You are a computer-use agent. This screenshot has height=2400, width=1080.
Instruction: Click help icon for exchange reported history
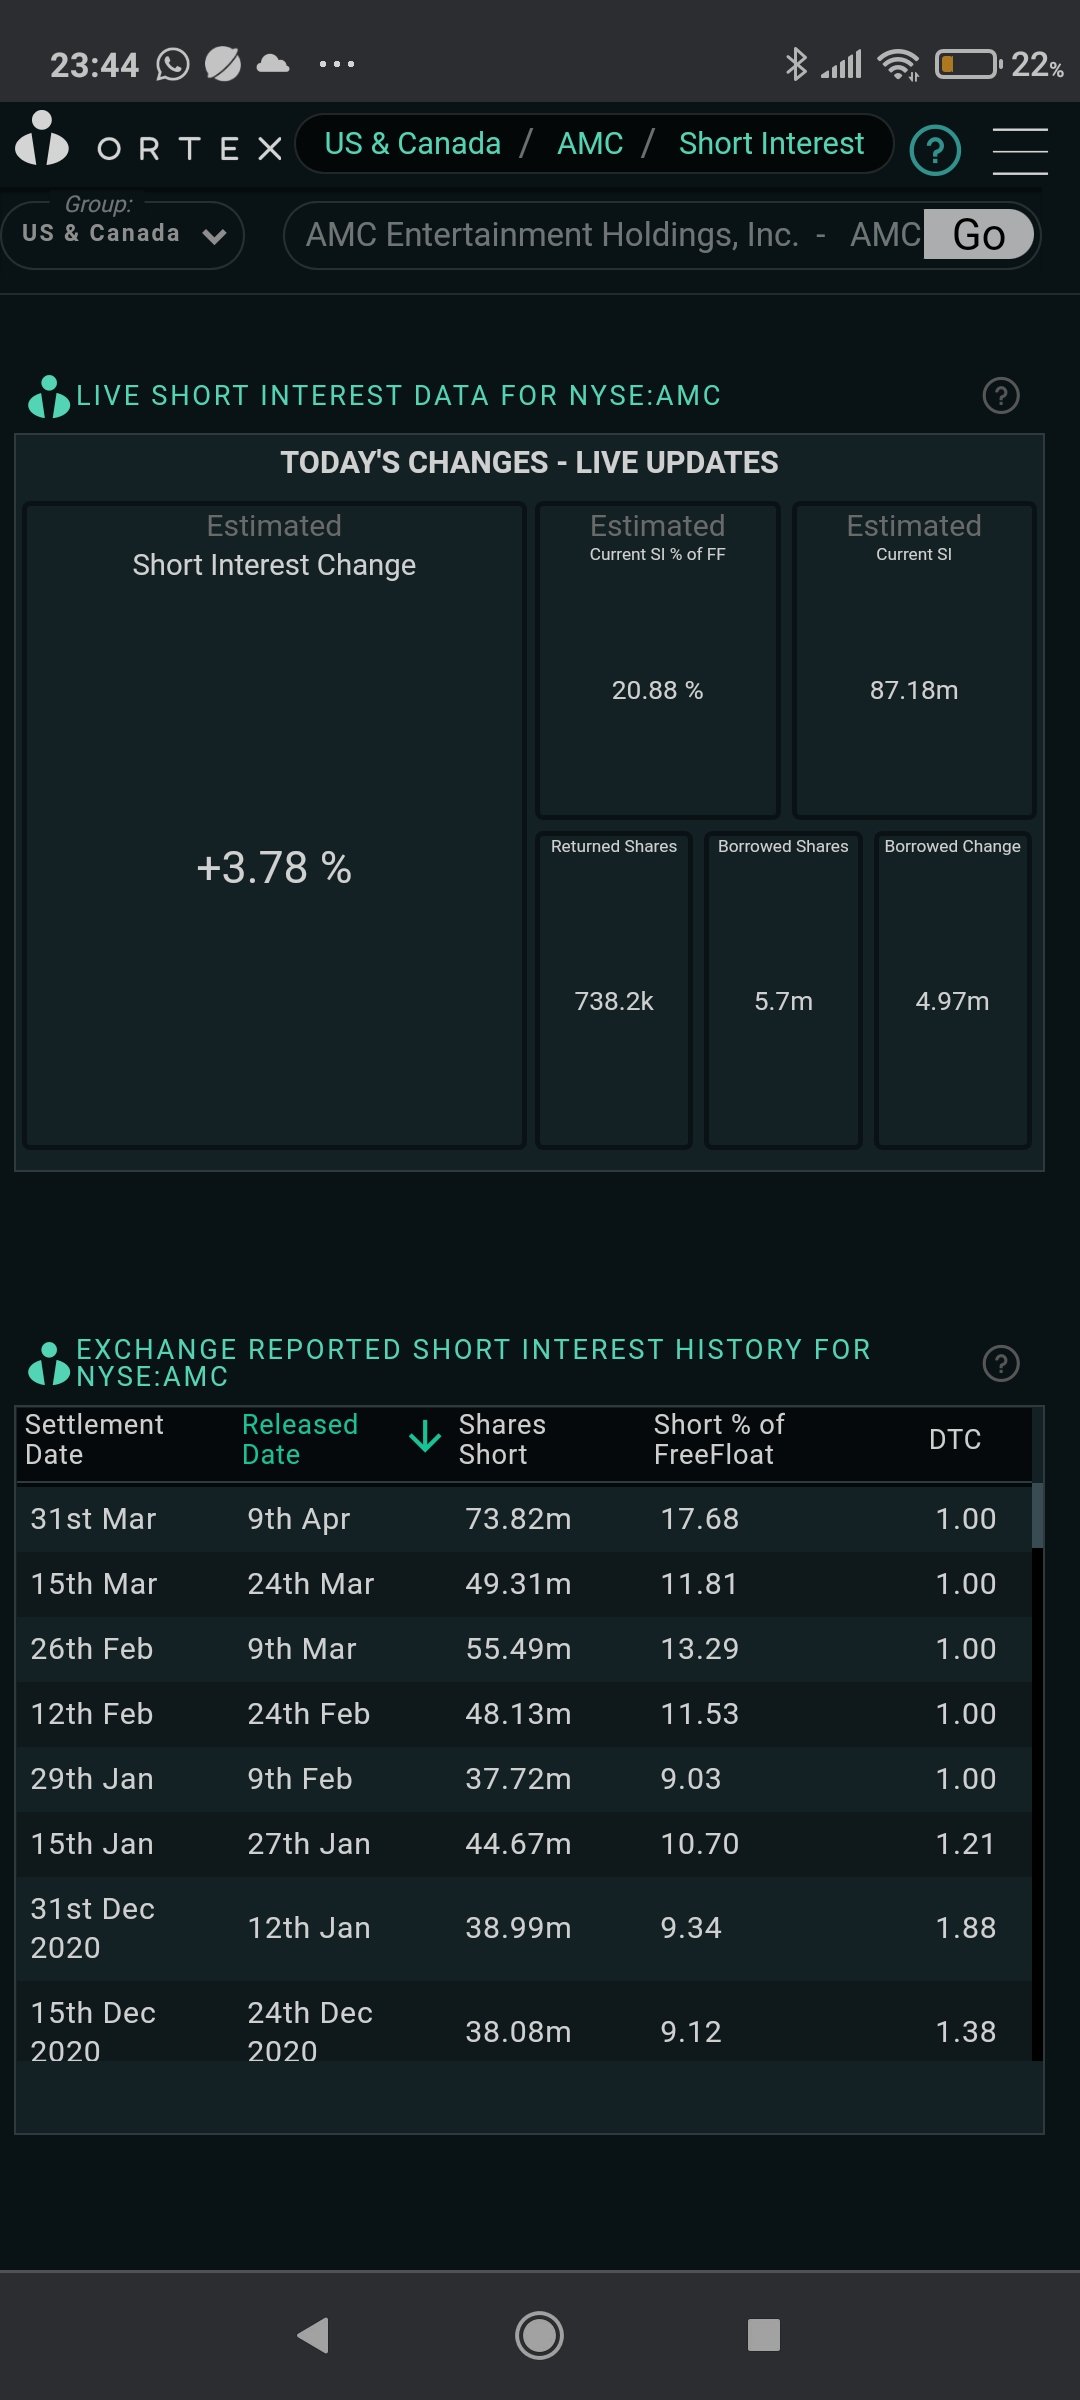tap(1001, 1363)
